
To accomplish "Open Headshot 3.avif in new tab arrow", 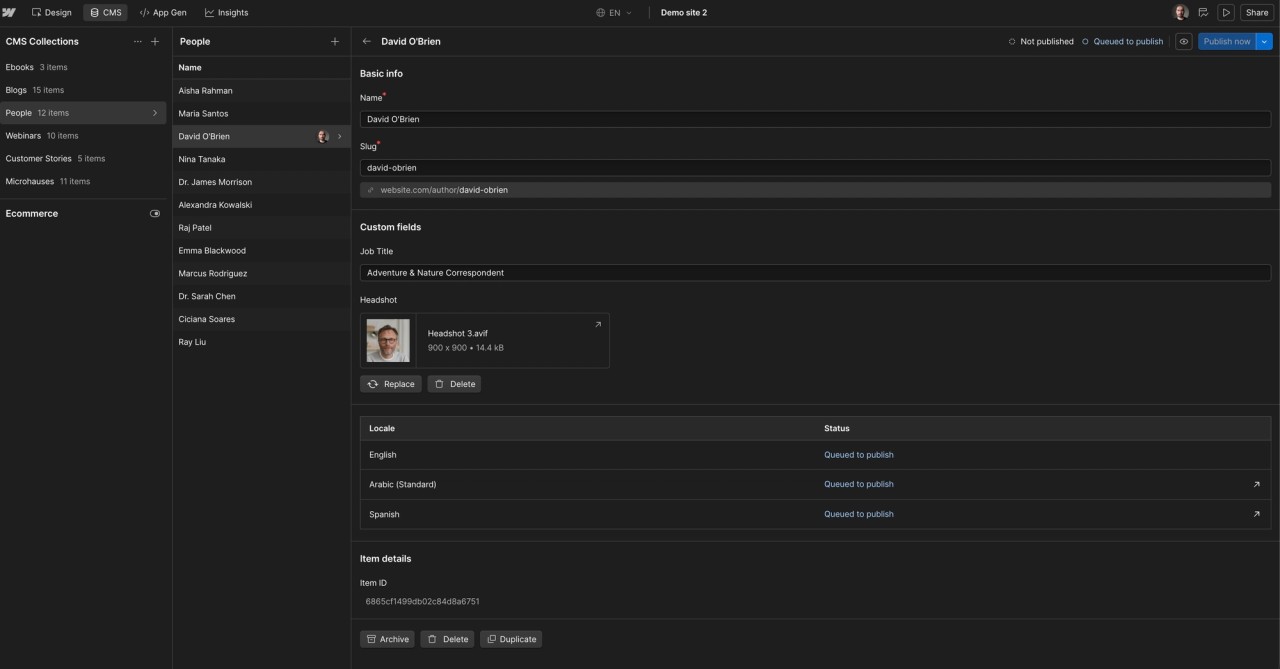I will 598,324.
